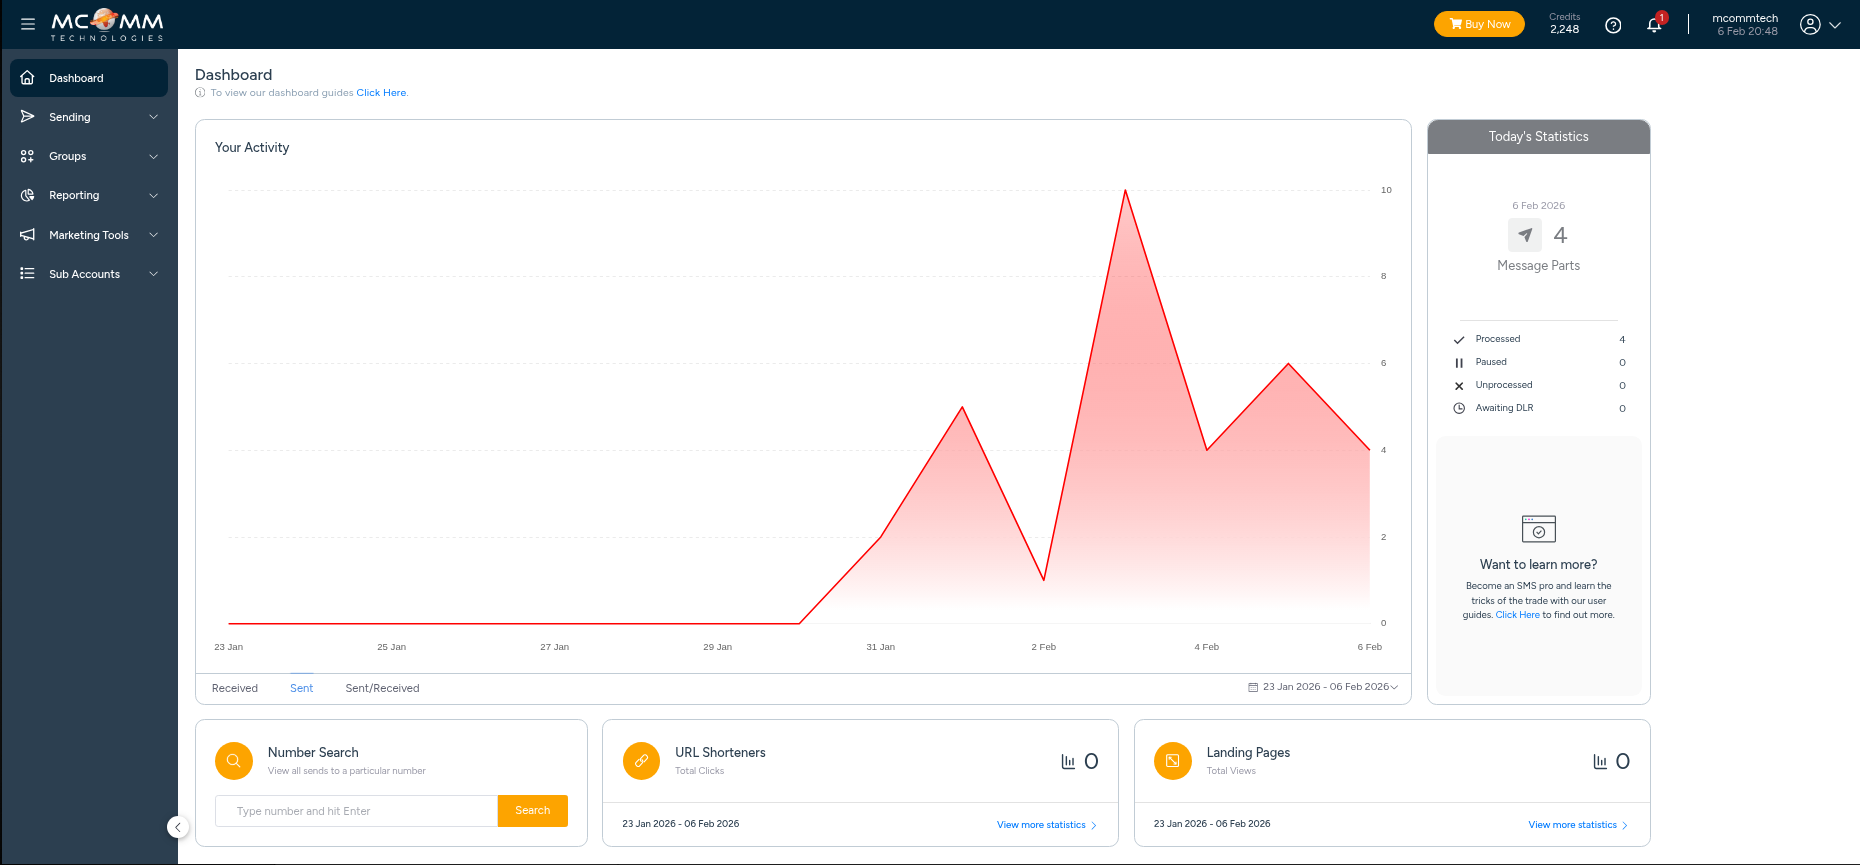Click the URL Shorteners date range text
Viewport: 1860px width, 865px height.
pyautogui.click(x=681, y=824)
